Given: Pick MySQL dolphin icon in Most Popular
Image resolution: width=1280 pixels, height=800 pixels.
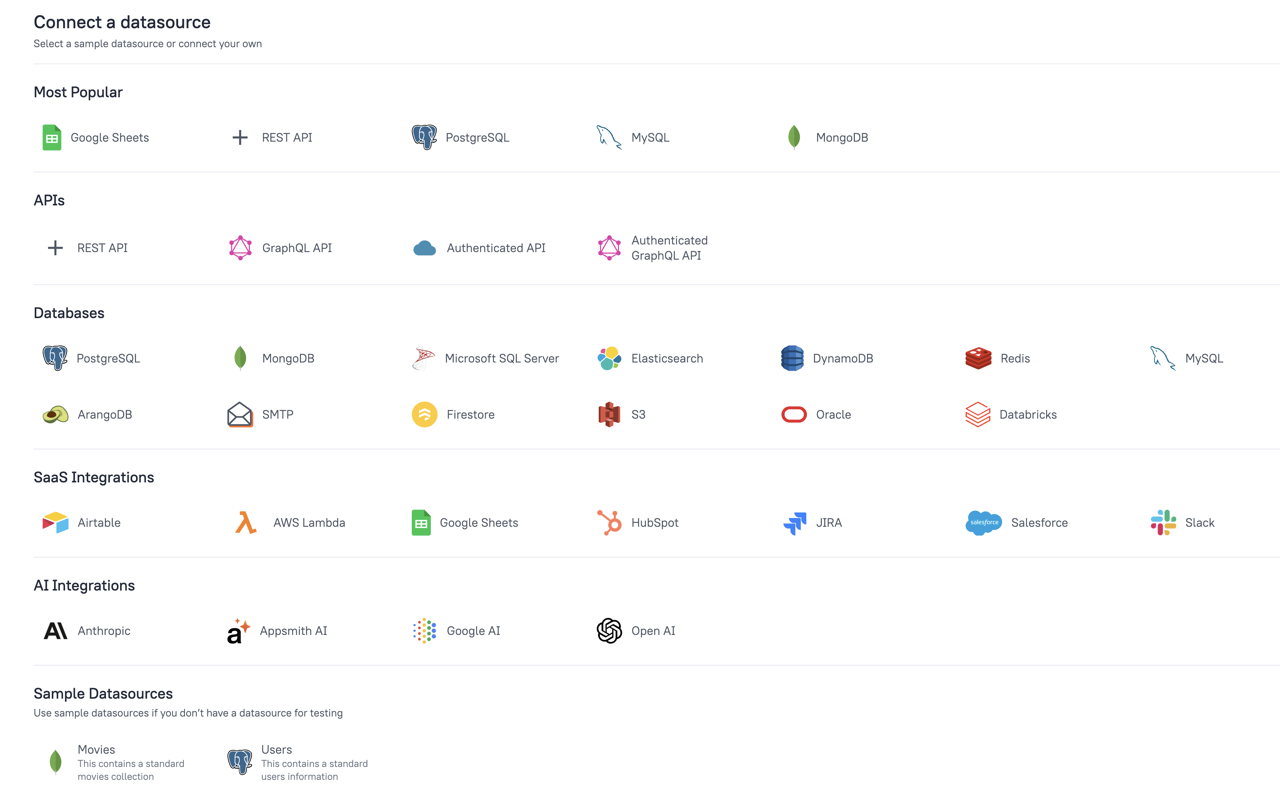Looking at the screenshot, I should click(x=609, y=137).
